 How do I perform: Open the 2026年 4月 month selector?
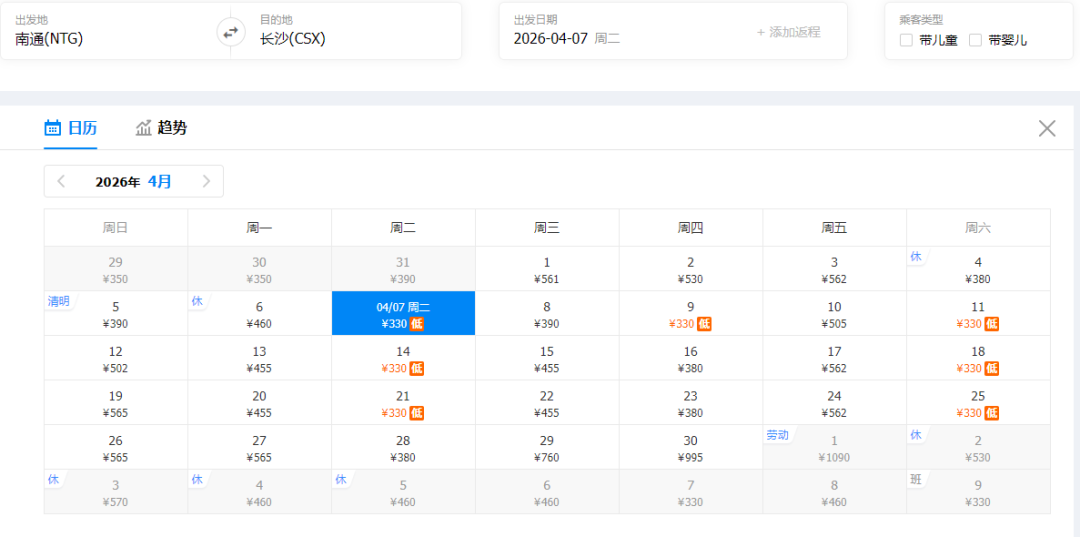click(x=134, y=182)
